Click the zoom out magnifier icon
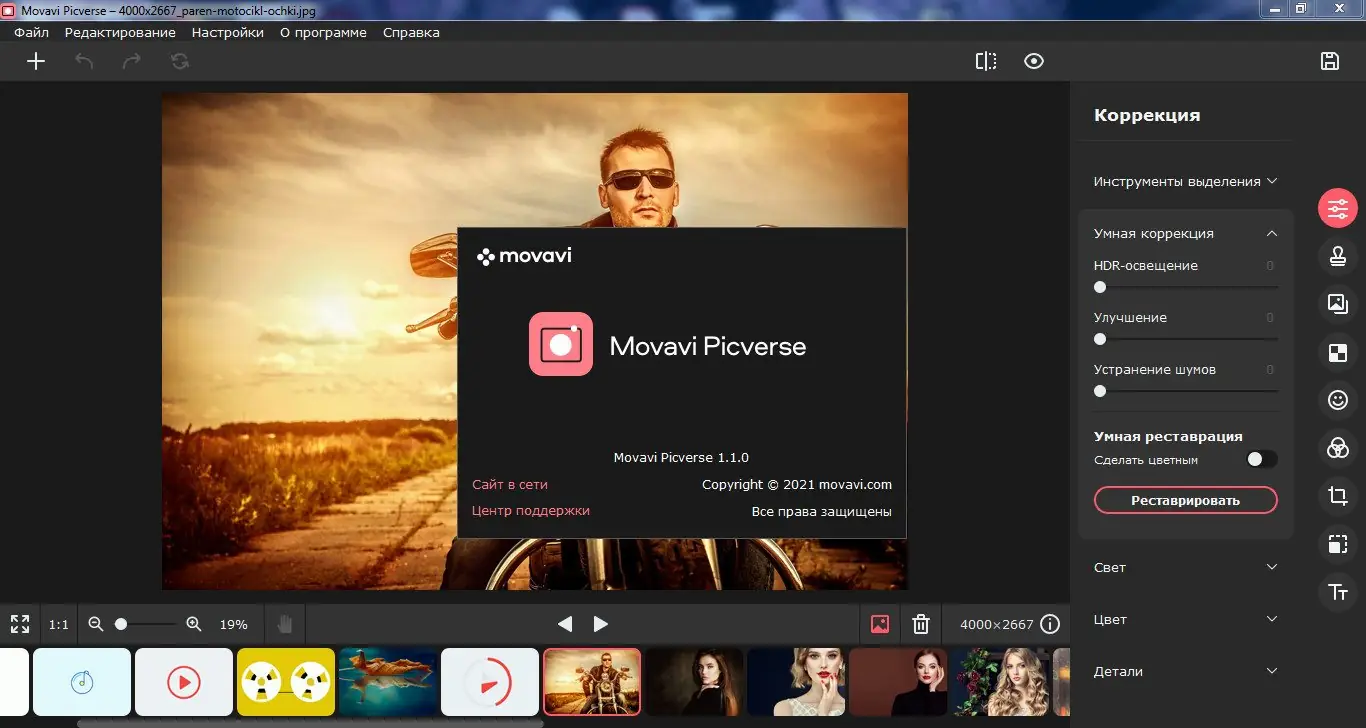This screenshot has width=1366, height=728. [x=96, y=624]
